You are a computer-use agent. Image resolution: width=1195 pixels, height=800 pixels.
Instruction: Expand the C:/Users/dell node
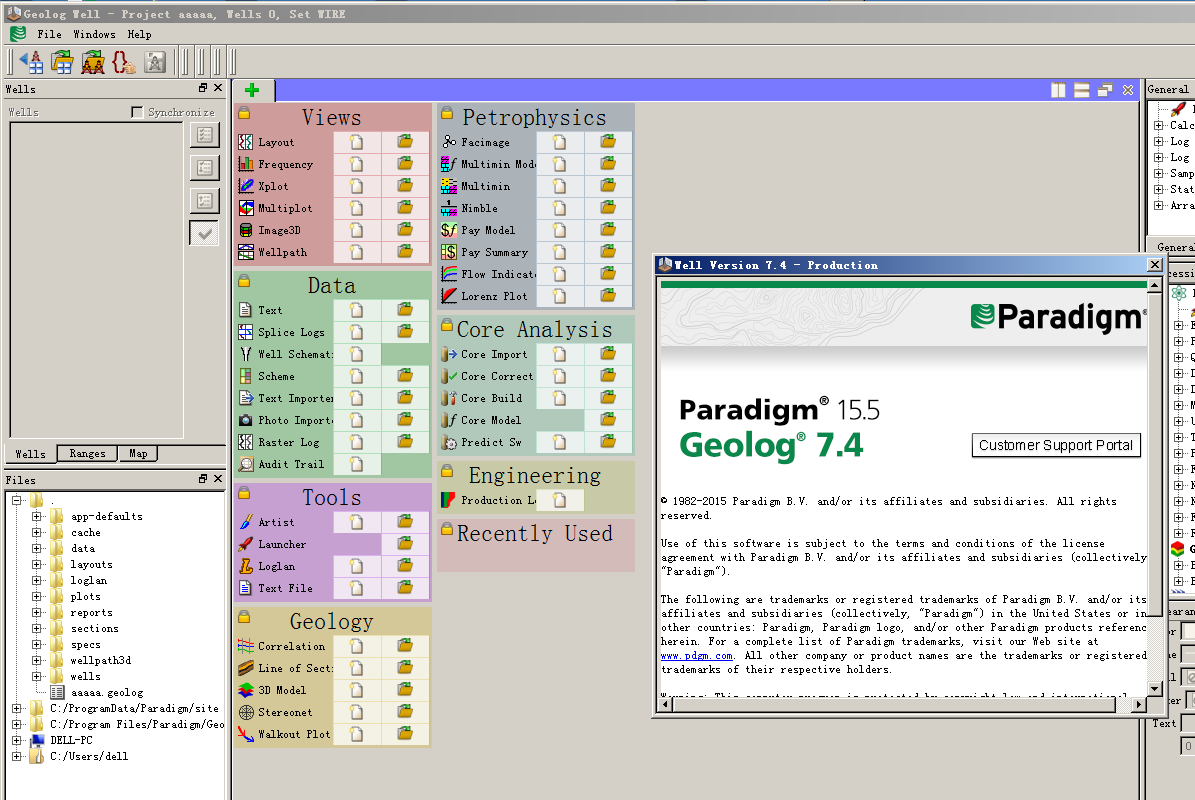pyautogui.click(x=16, y=757)
